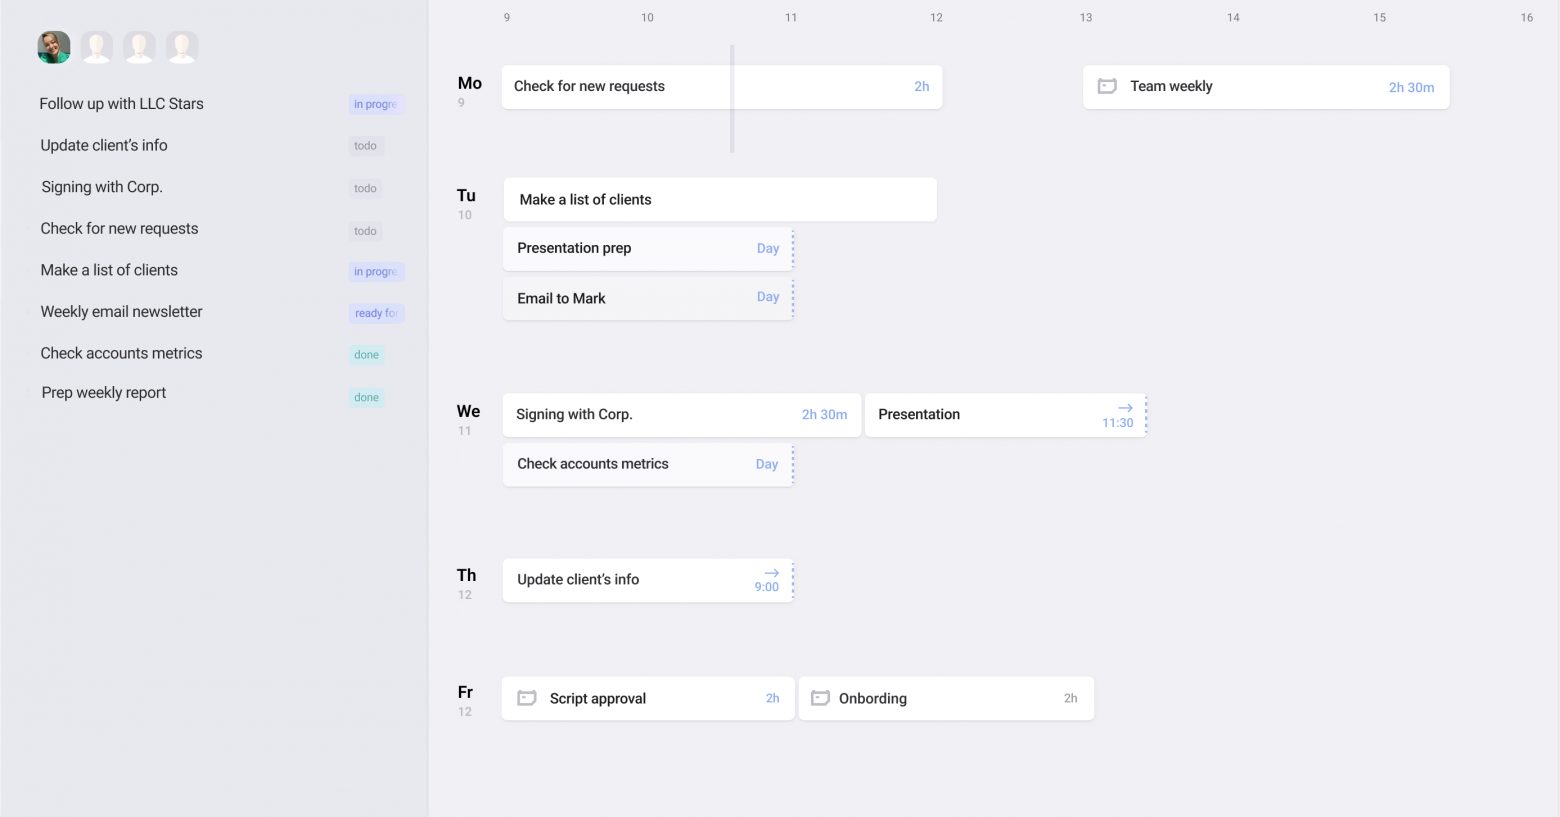1560x817 pixels.
Task: Click the arrow icon on Presentation card
Action: pyautogui.click(x=1125, y=408)
